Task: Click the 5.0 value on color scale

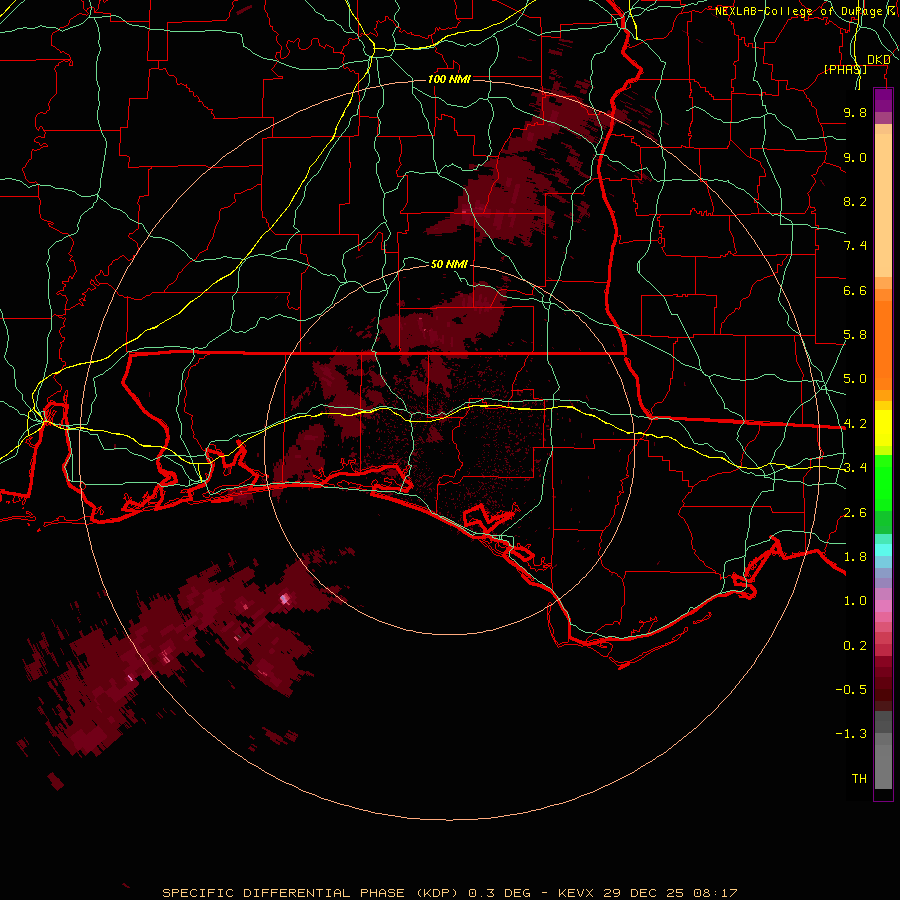Action: 855,379
